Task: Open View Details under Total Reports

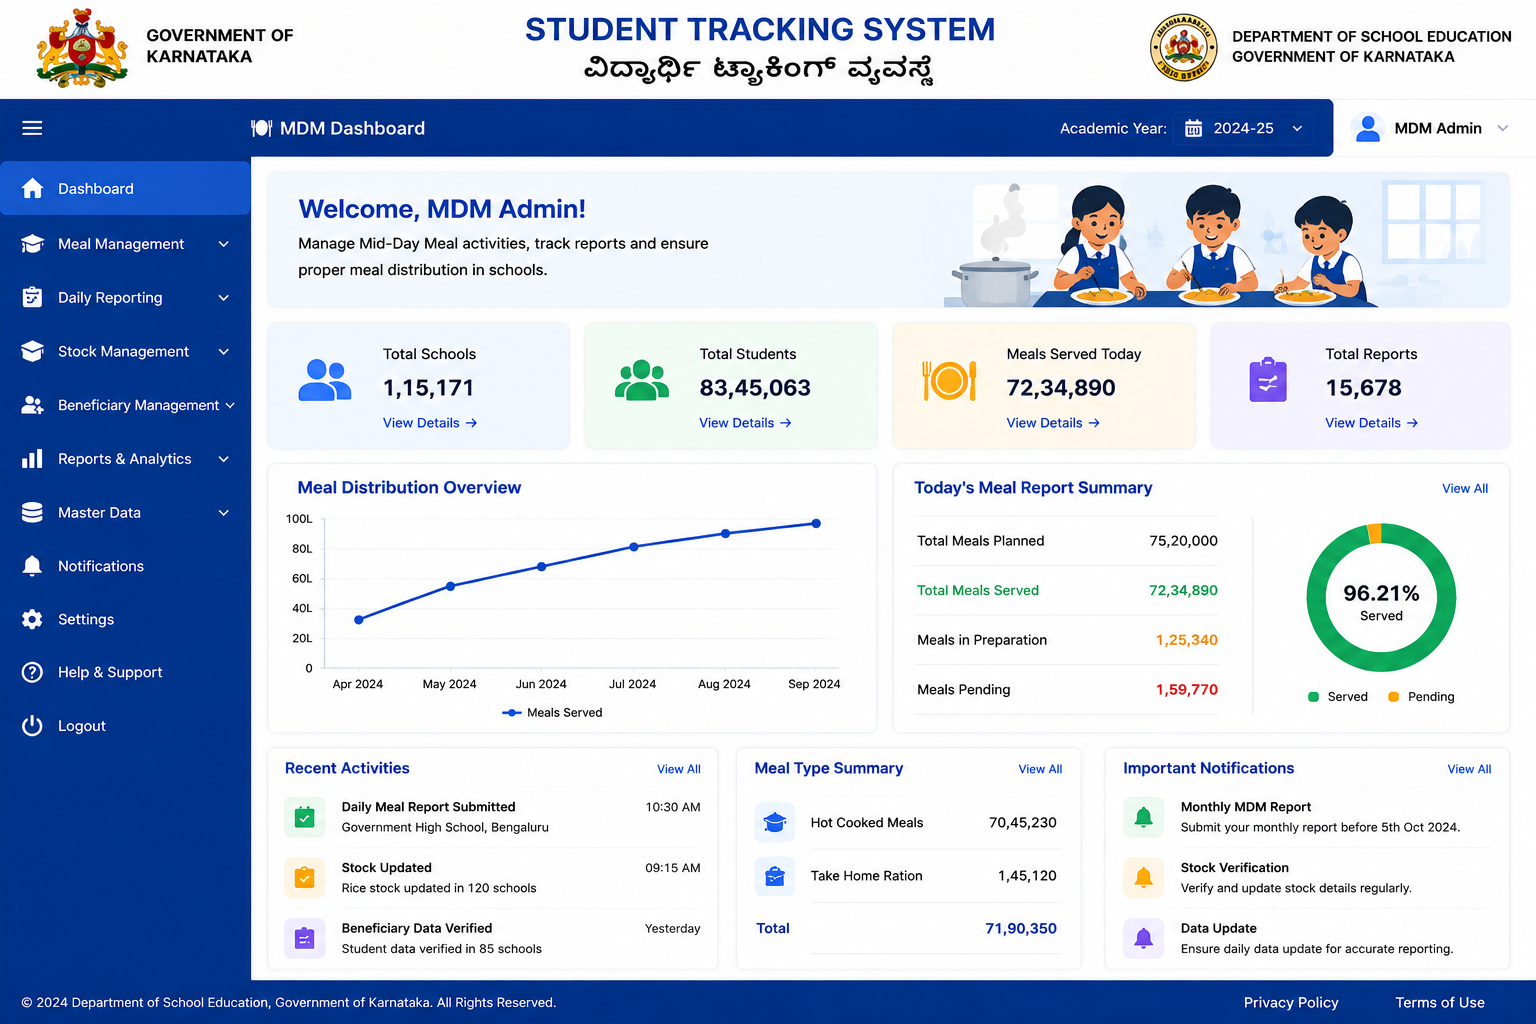Action: click(1372, 423)
